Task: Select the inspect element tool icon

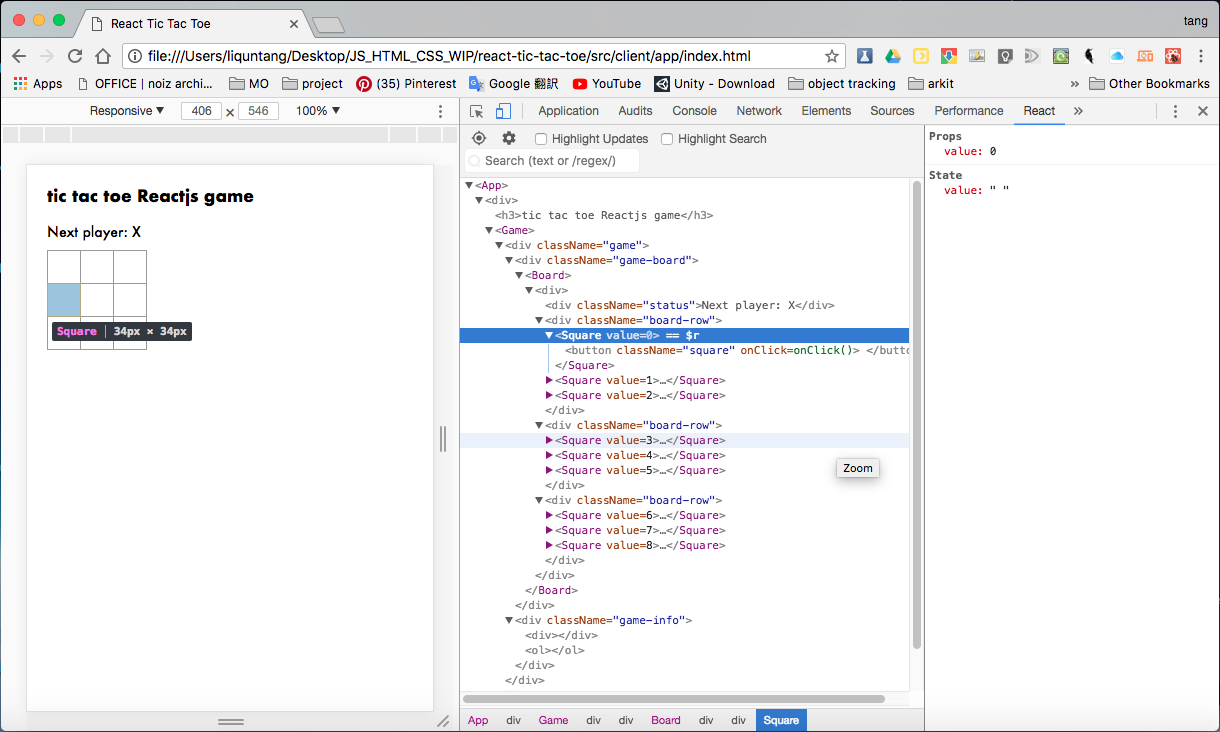Action: 476,111
